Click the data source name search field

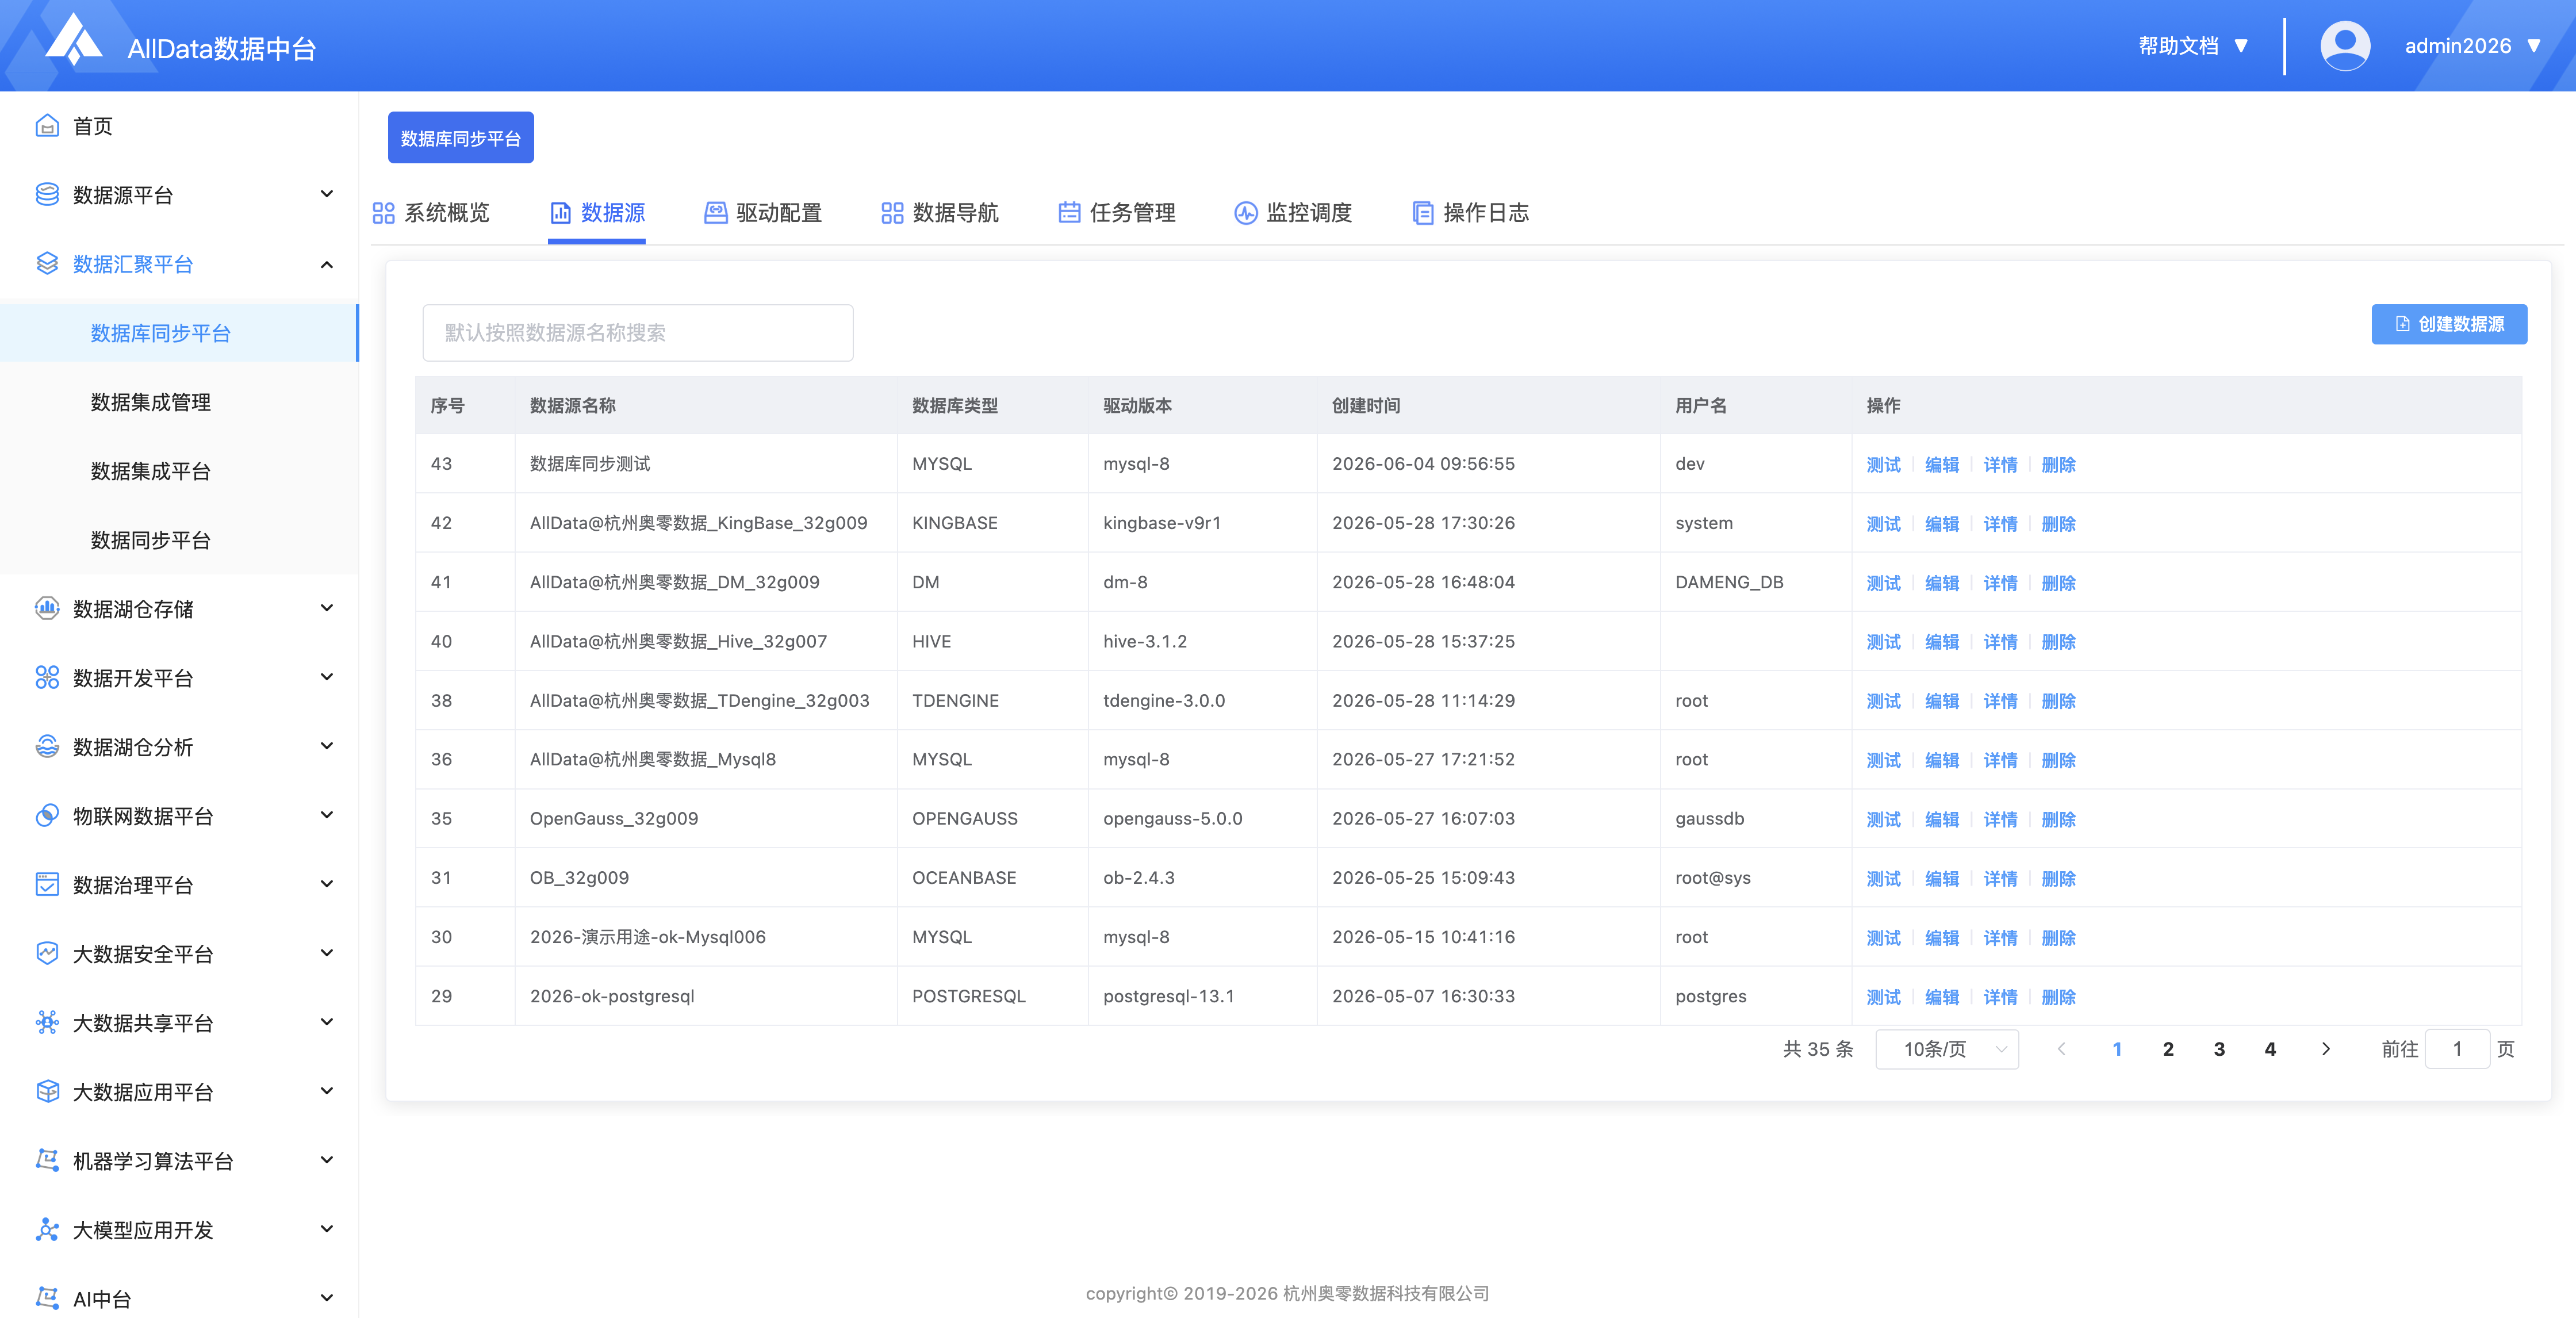point(638,333)
